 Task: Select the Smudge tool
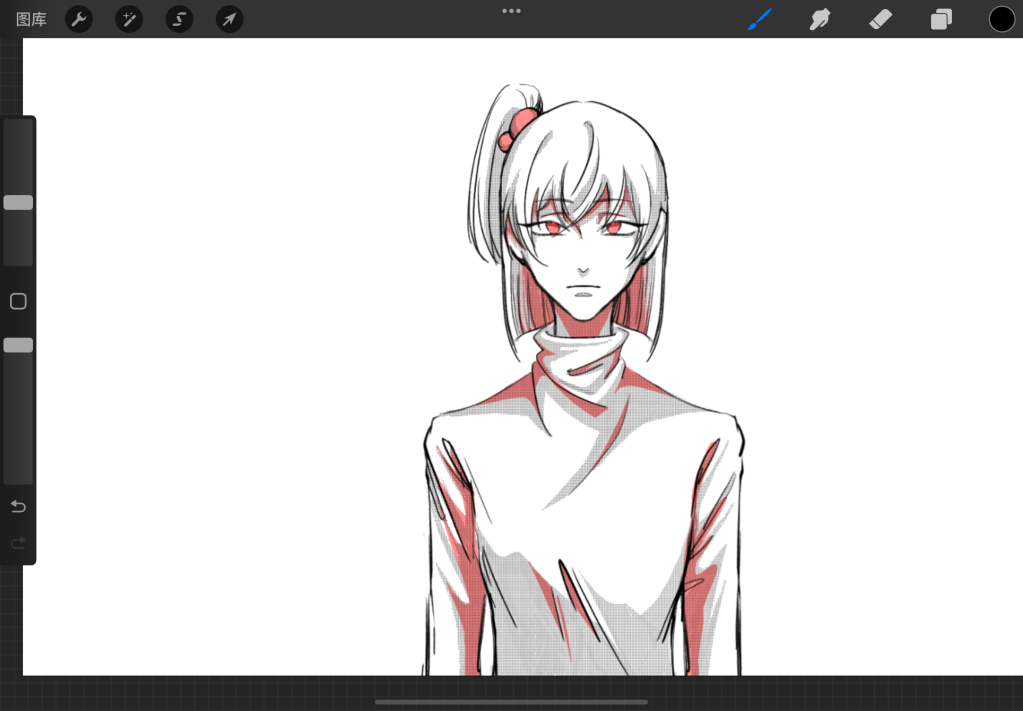[820, 19]
